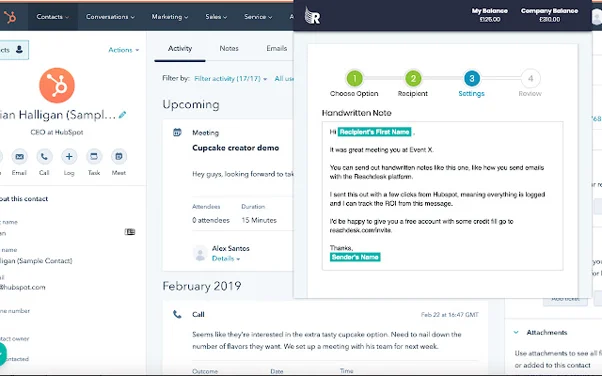Expand Details under Alex Santos

226,258
